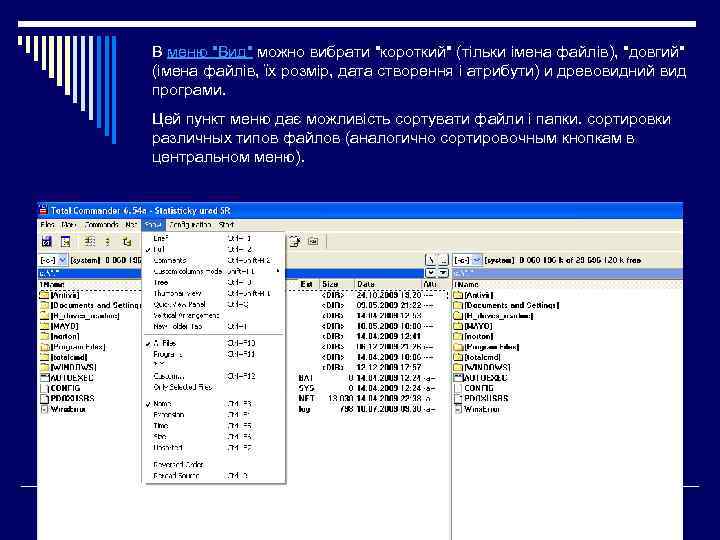Click left panel path bar c:\*.*
This screenshot has width=720, height=540.
(x=90, y=273)
